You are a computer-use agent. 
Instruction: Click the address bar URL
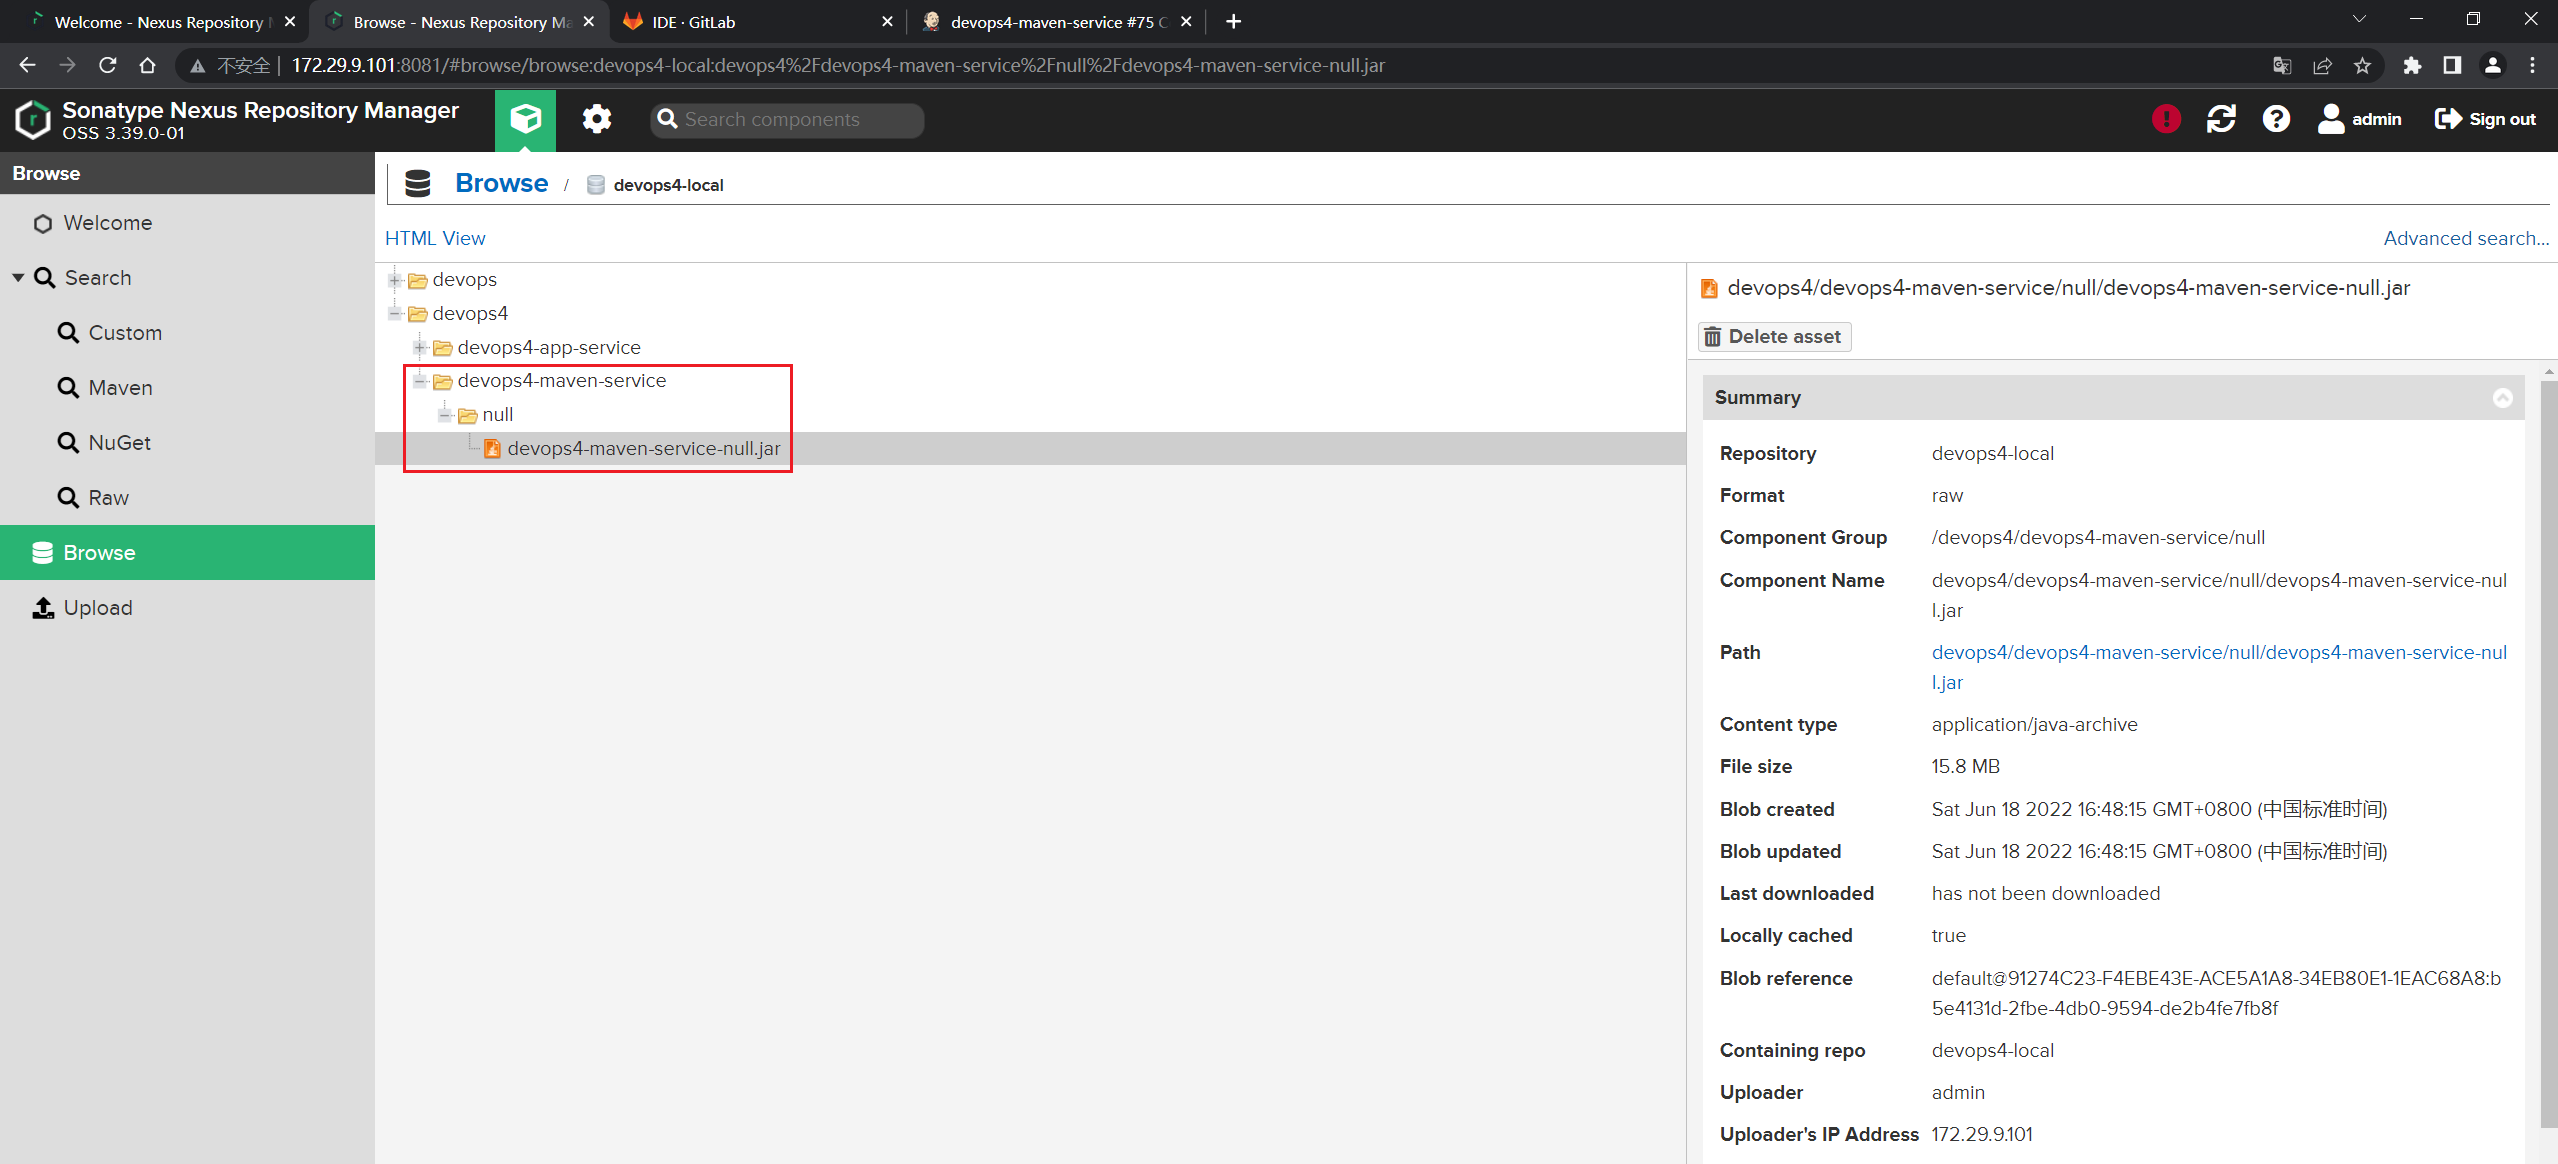tap(837, 65)
